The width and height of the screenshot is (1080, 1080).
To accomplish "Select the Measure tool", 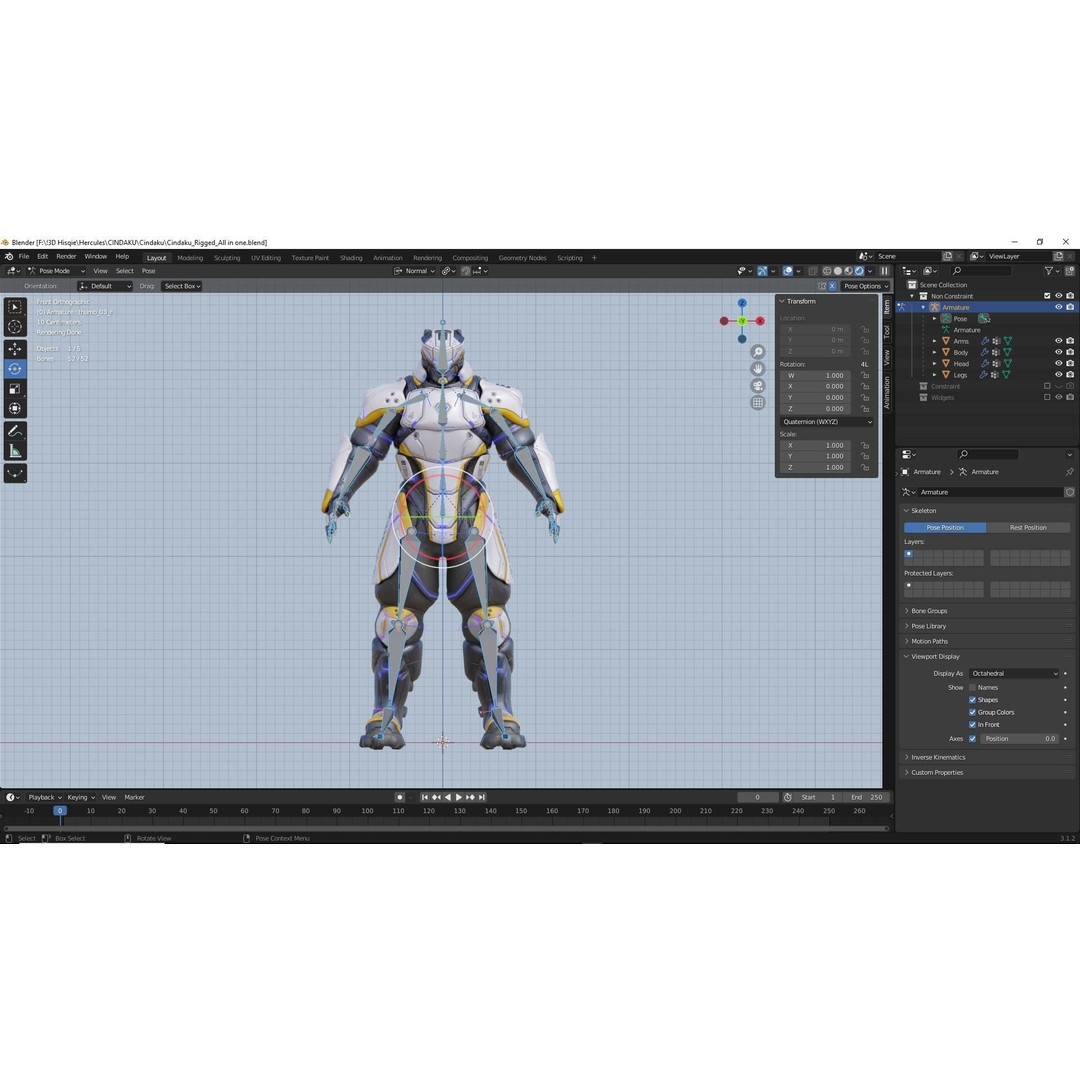I will [14, 451].
